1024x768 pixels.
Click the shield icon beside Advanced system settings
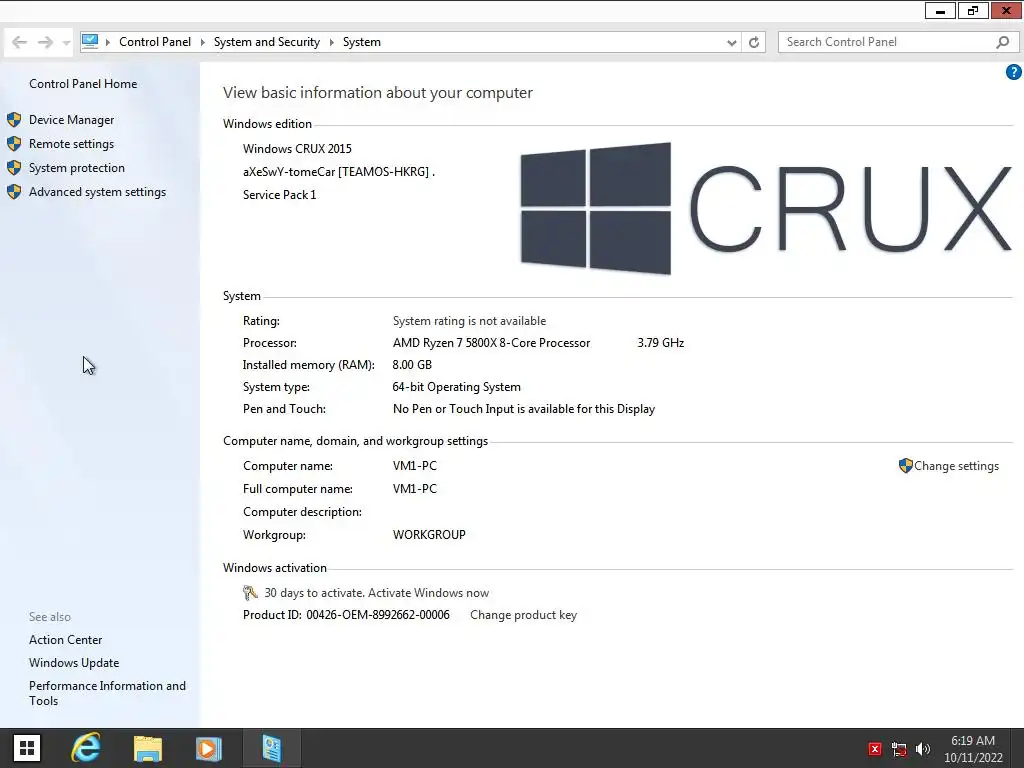14,192
